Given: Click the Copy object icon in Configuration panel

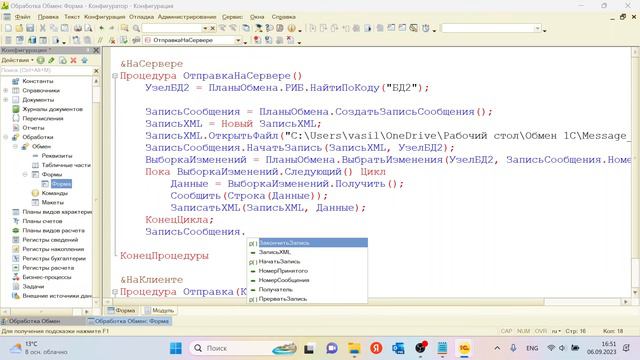Looking at the screenshot, I should tap(63, 60).
